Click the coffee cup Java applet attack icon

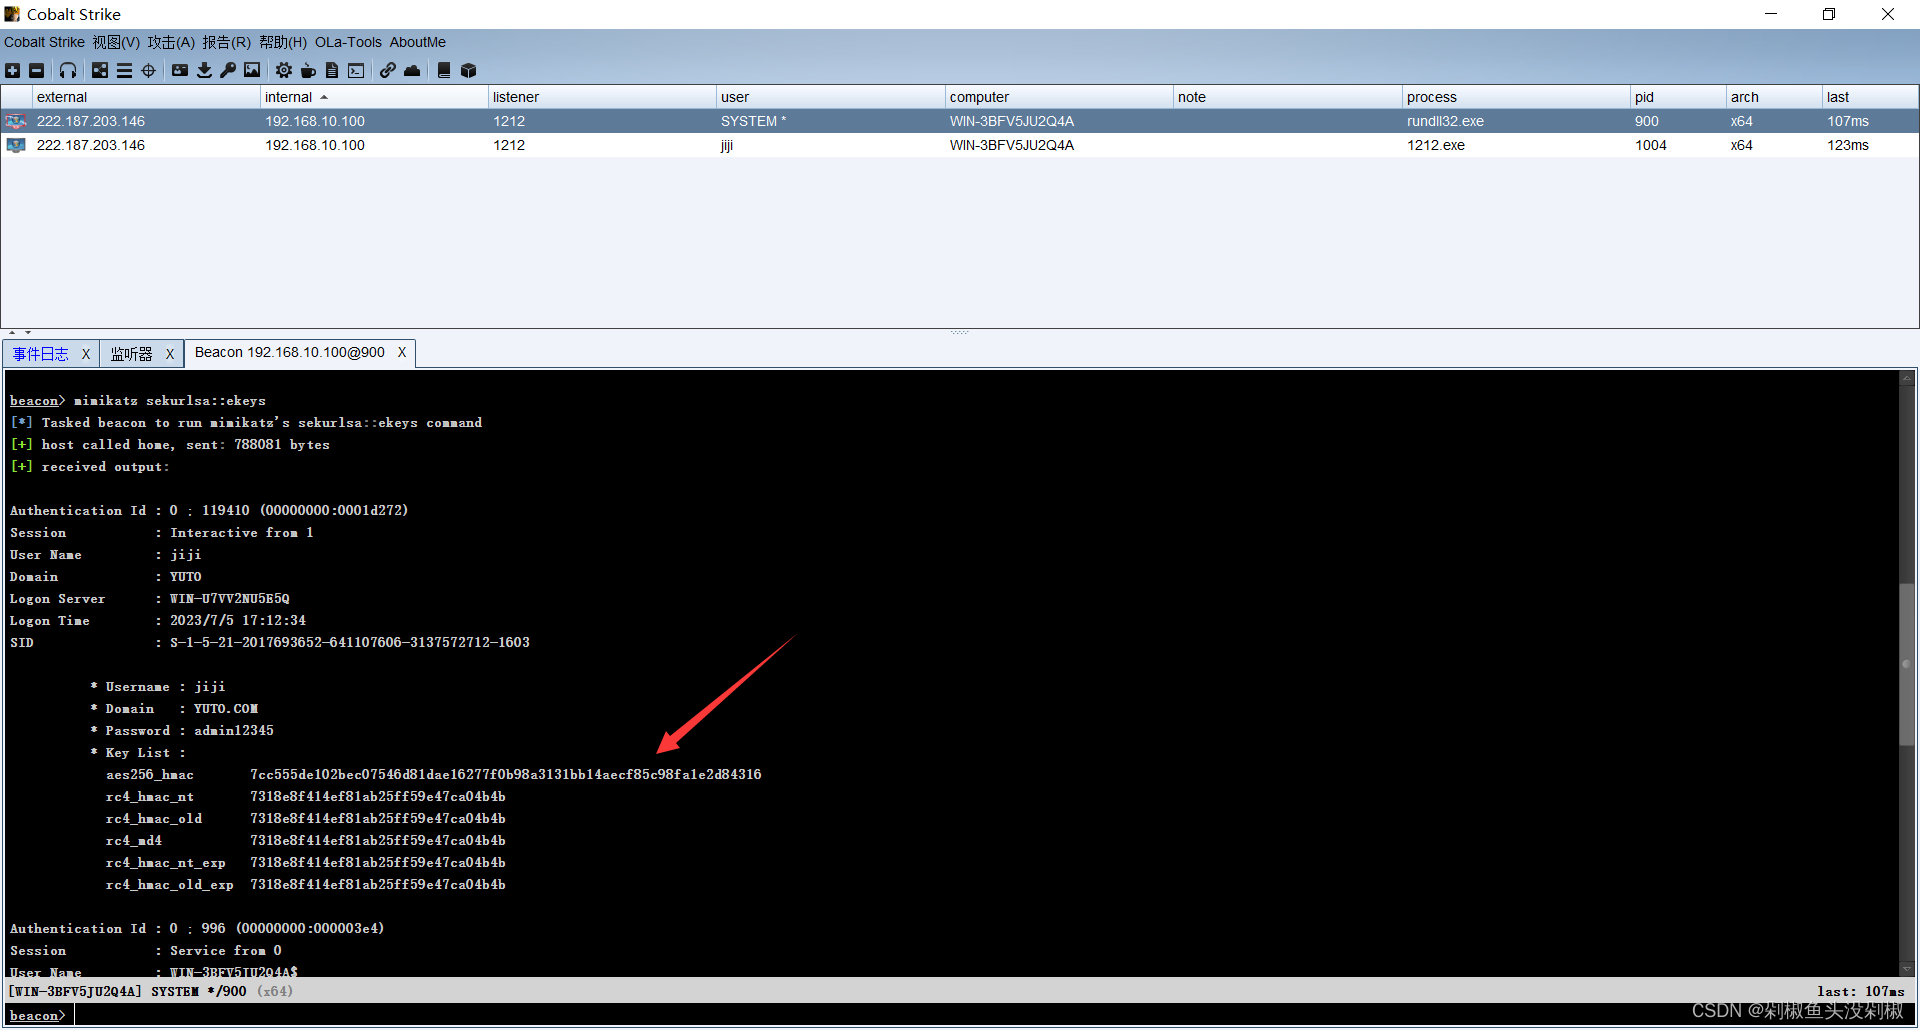pyautogui.click(x=308, y=70)
